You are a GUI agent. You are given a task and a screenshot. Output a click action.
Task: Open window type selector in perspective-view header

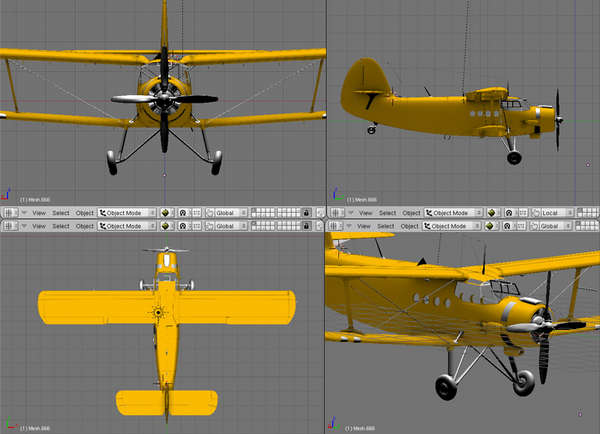(335, 226)
